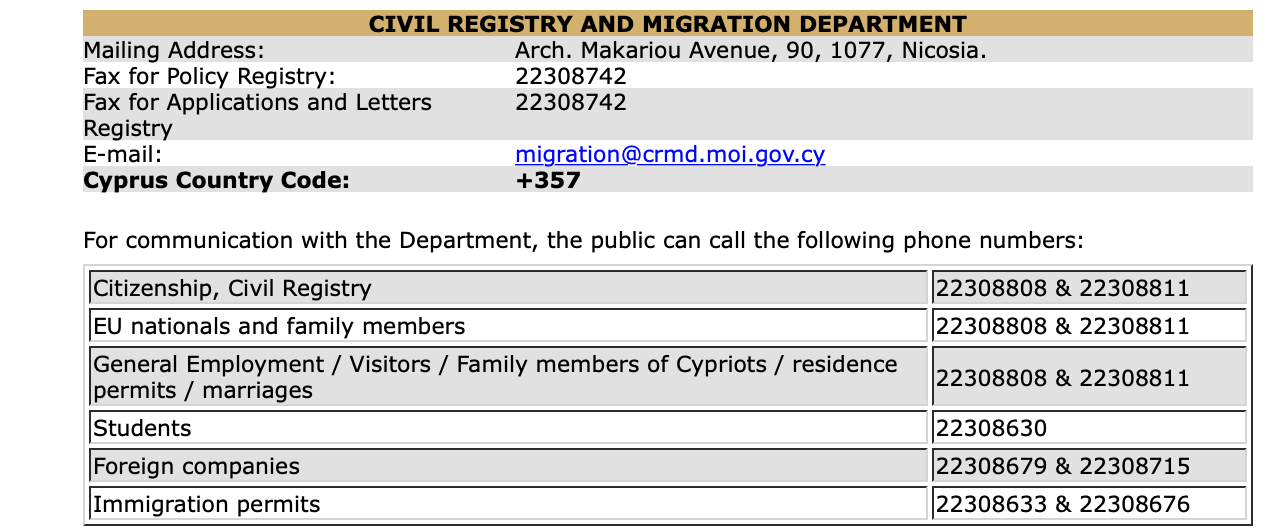Select the phone numbers for EU nationals row
1270x532 pixels.
click(x=1062, y=326)
